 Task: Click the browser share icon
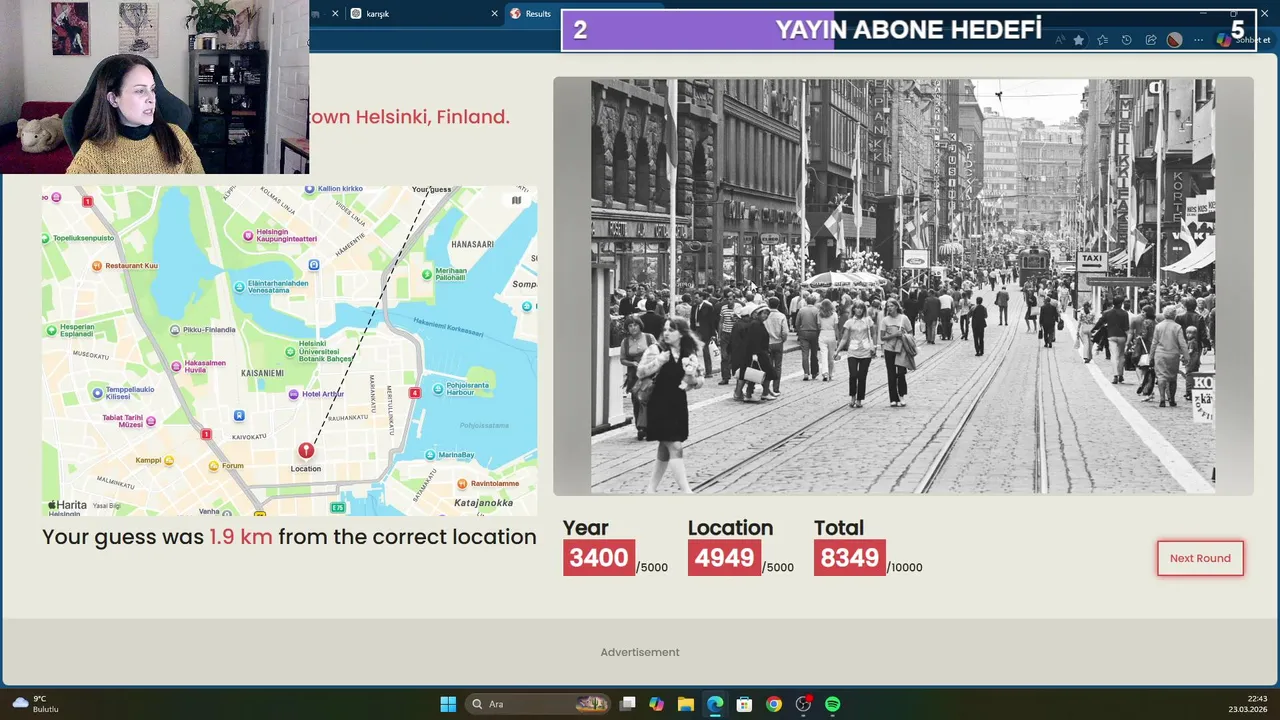1150,40
